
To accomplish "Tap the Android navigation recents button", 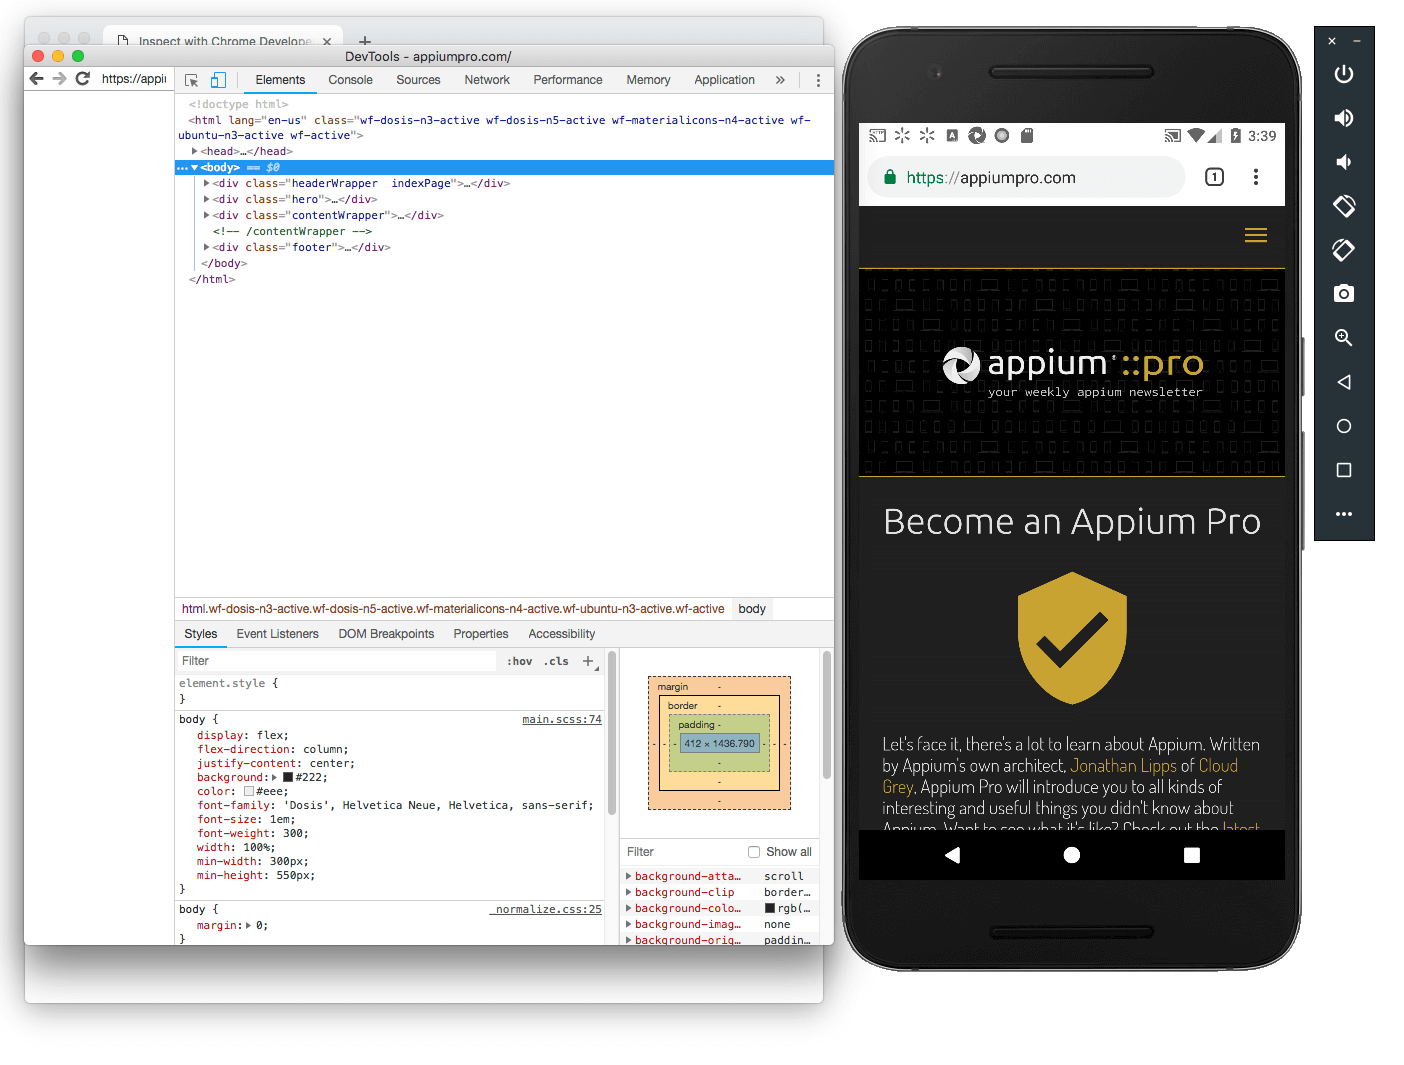I will coord(1192,855).
